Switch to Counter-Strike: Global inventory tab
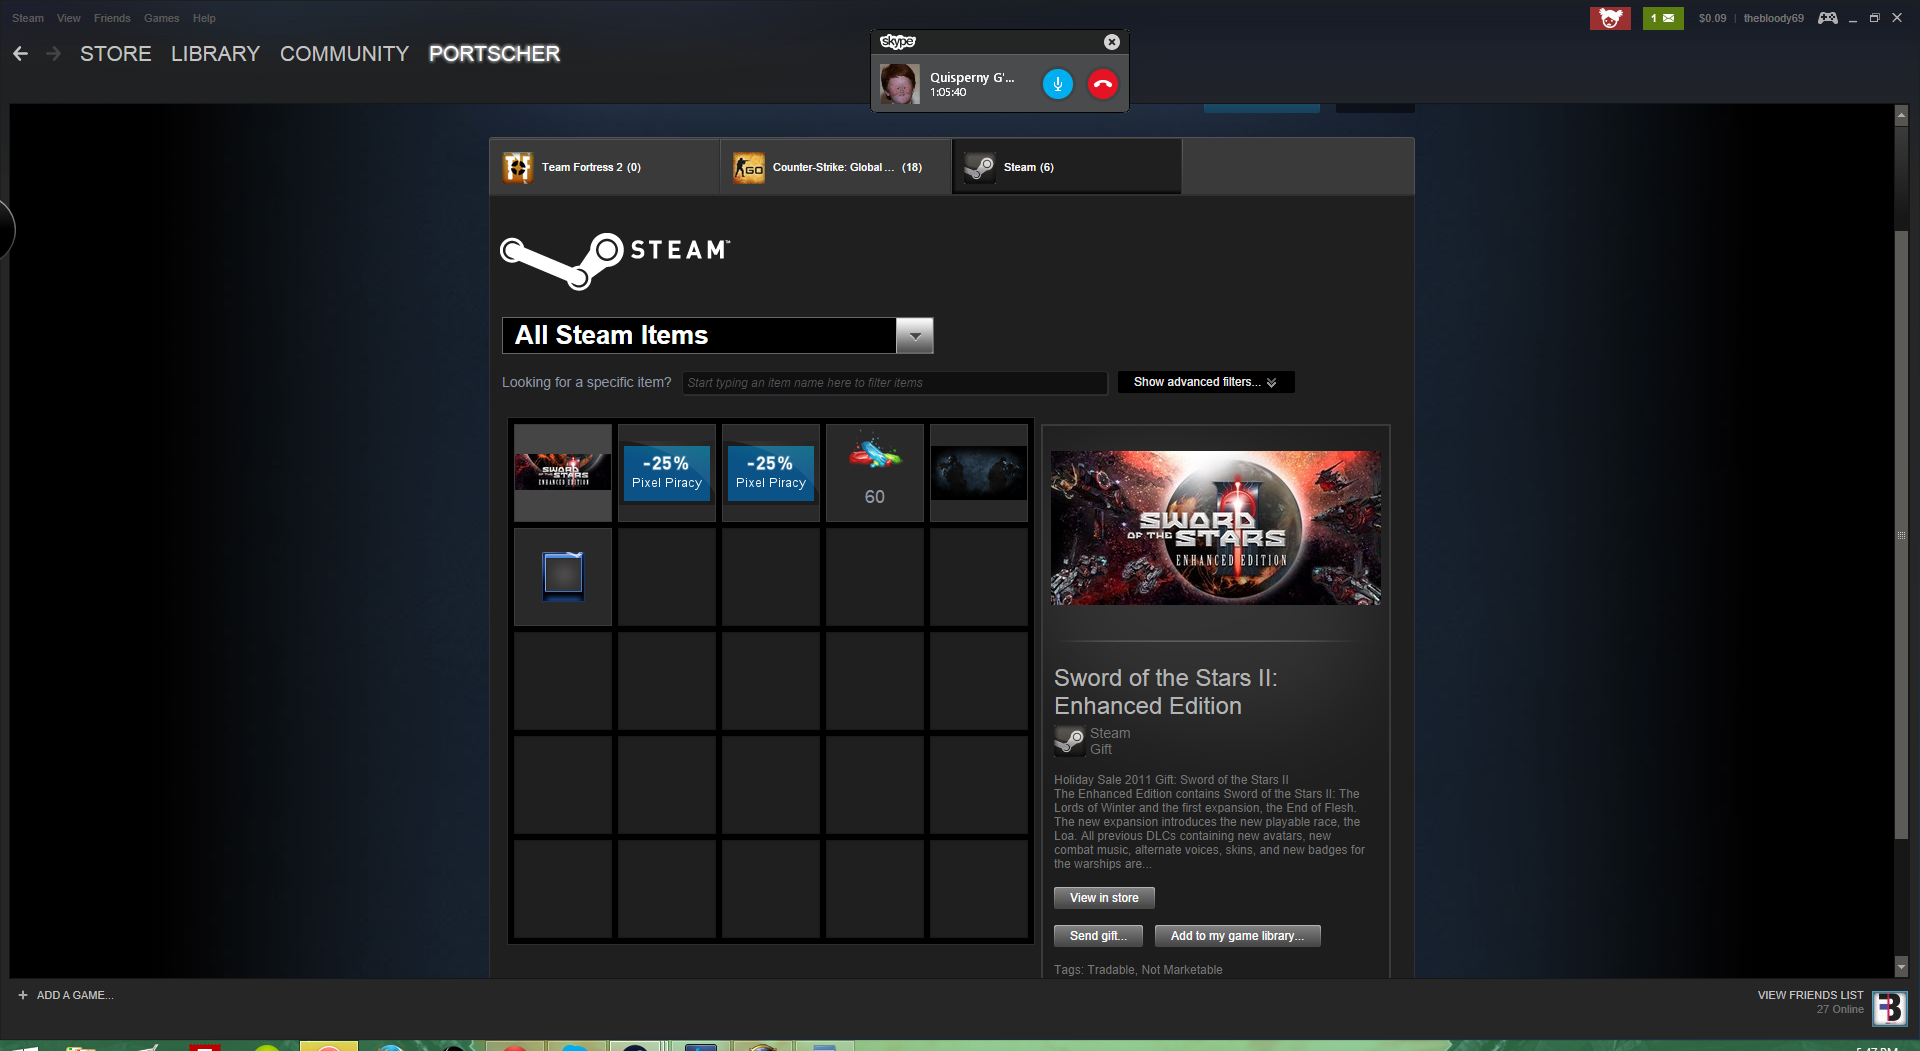1920x1051 pixels. [x=836, y=167]
